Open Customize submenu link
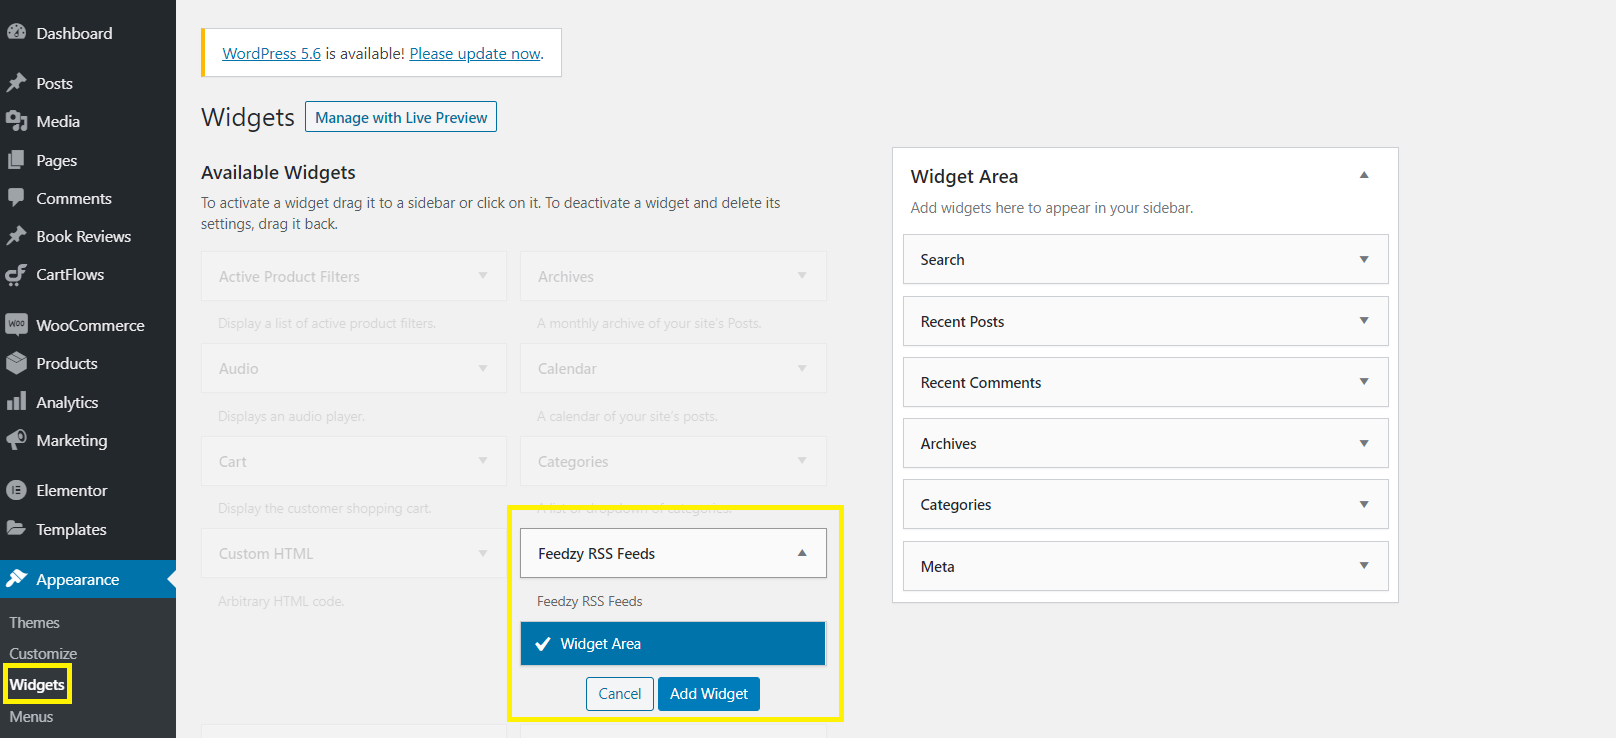 click(43, 653)
